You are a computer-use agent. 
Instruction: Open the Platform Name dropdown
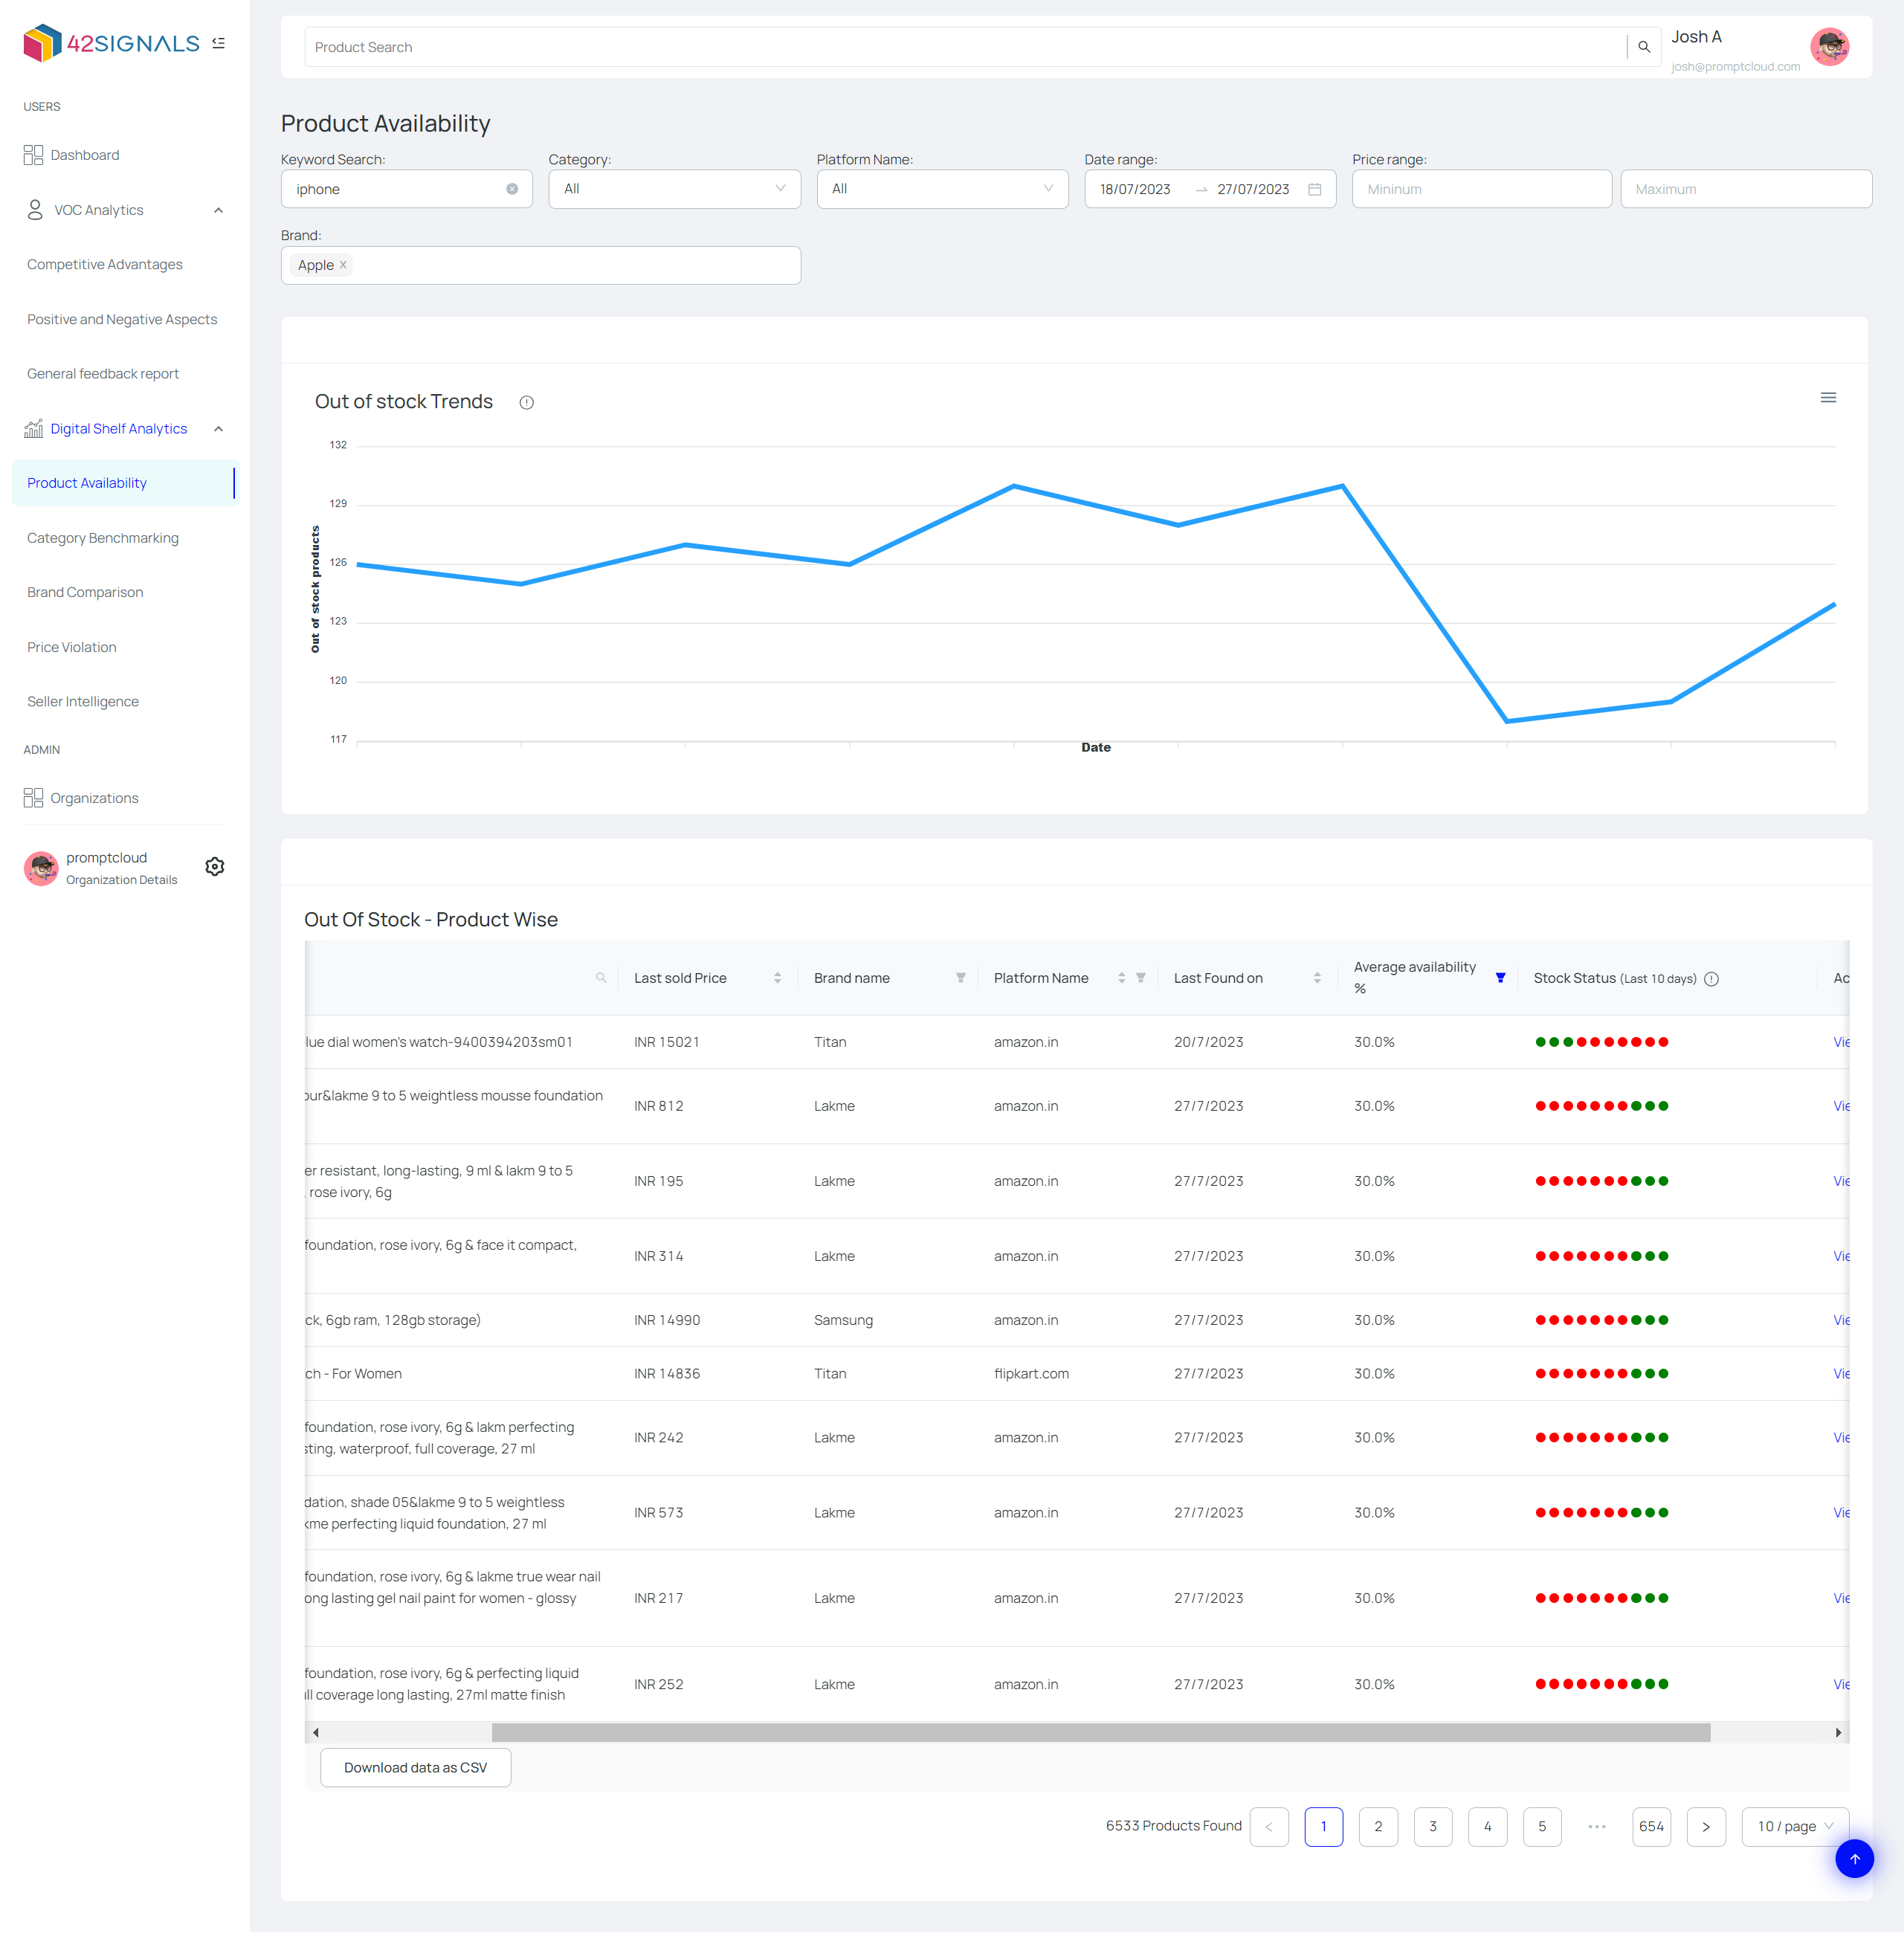point(941,189)
